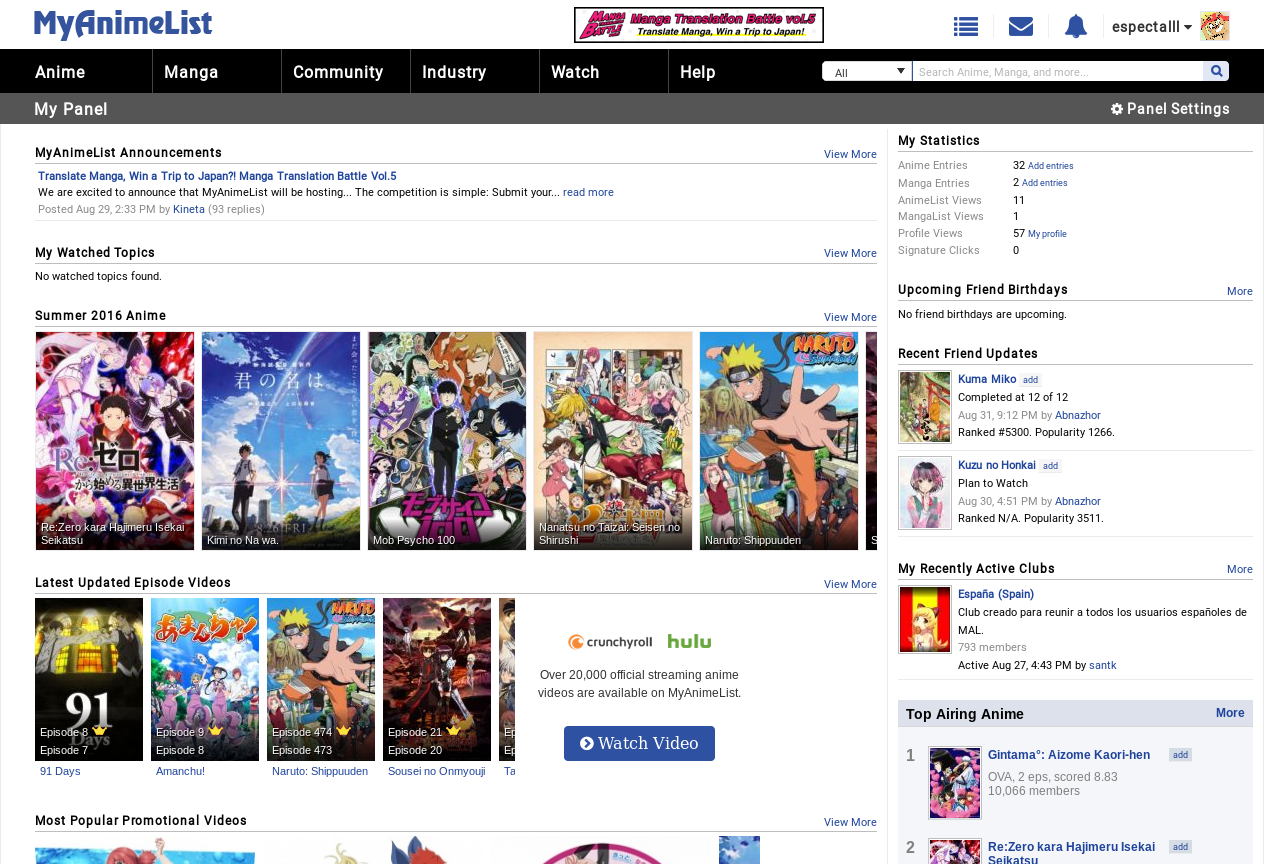Open the Help menu

pyautogui.click(x=698, y=72)
